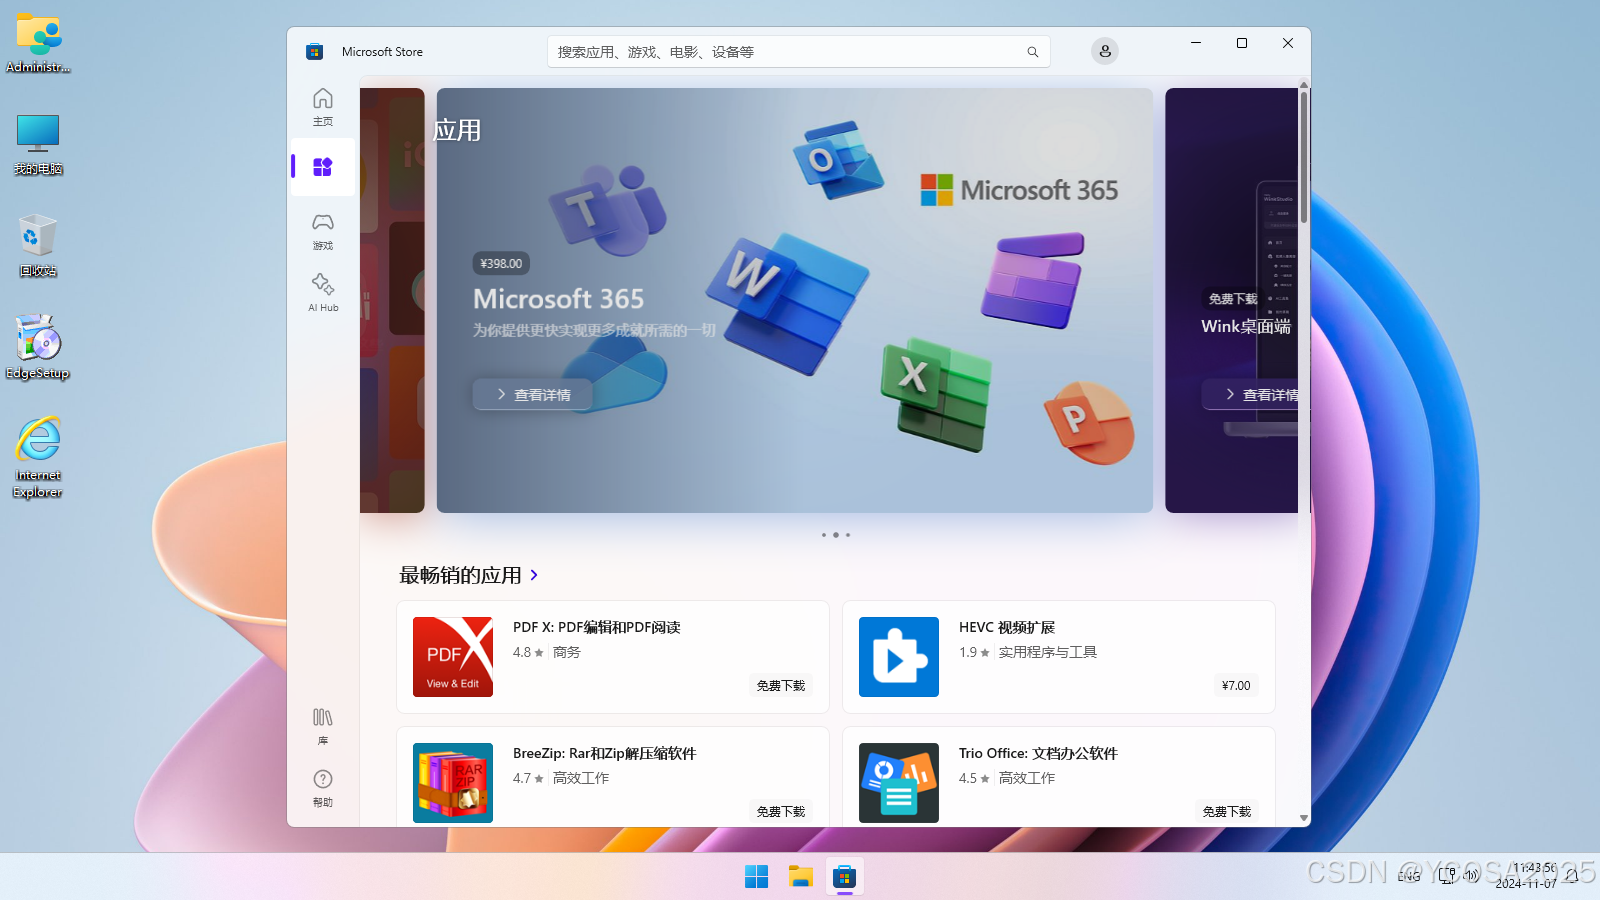The height and width of the screenshot is (900, 1600).
Task: Select the middle carousel page dot
Action: (836, 535)
